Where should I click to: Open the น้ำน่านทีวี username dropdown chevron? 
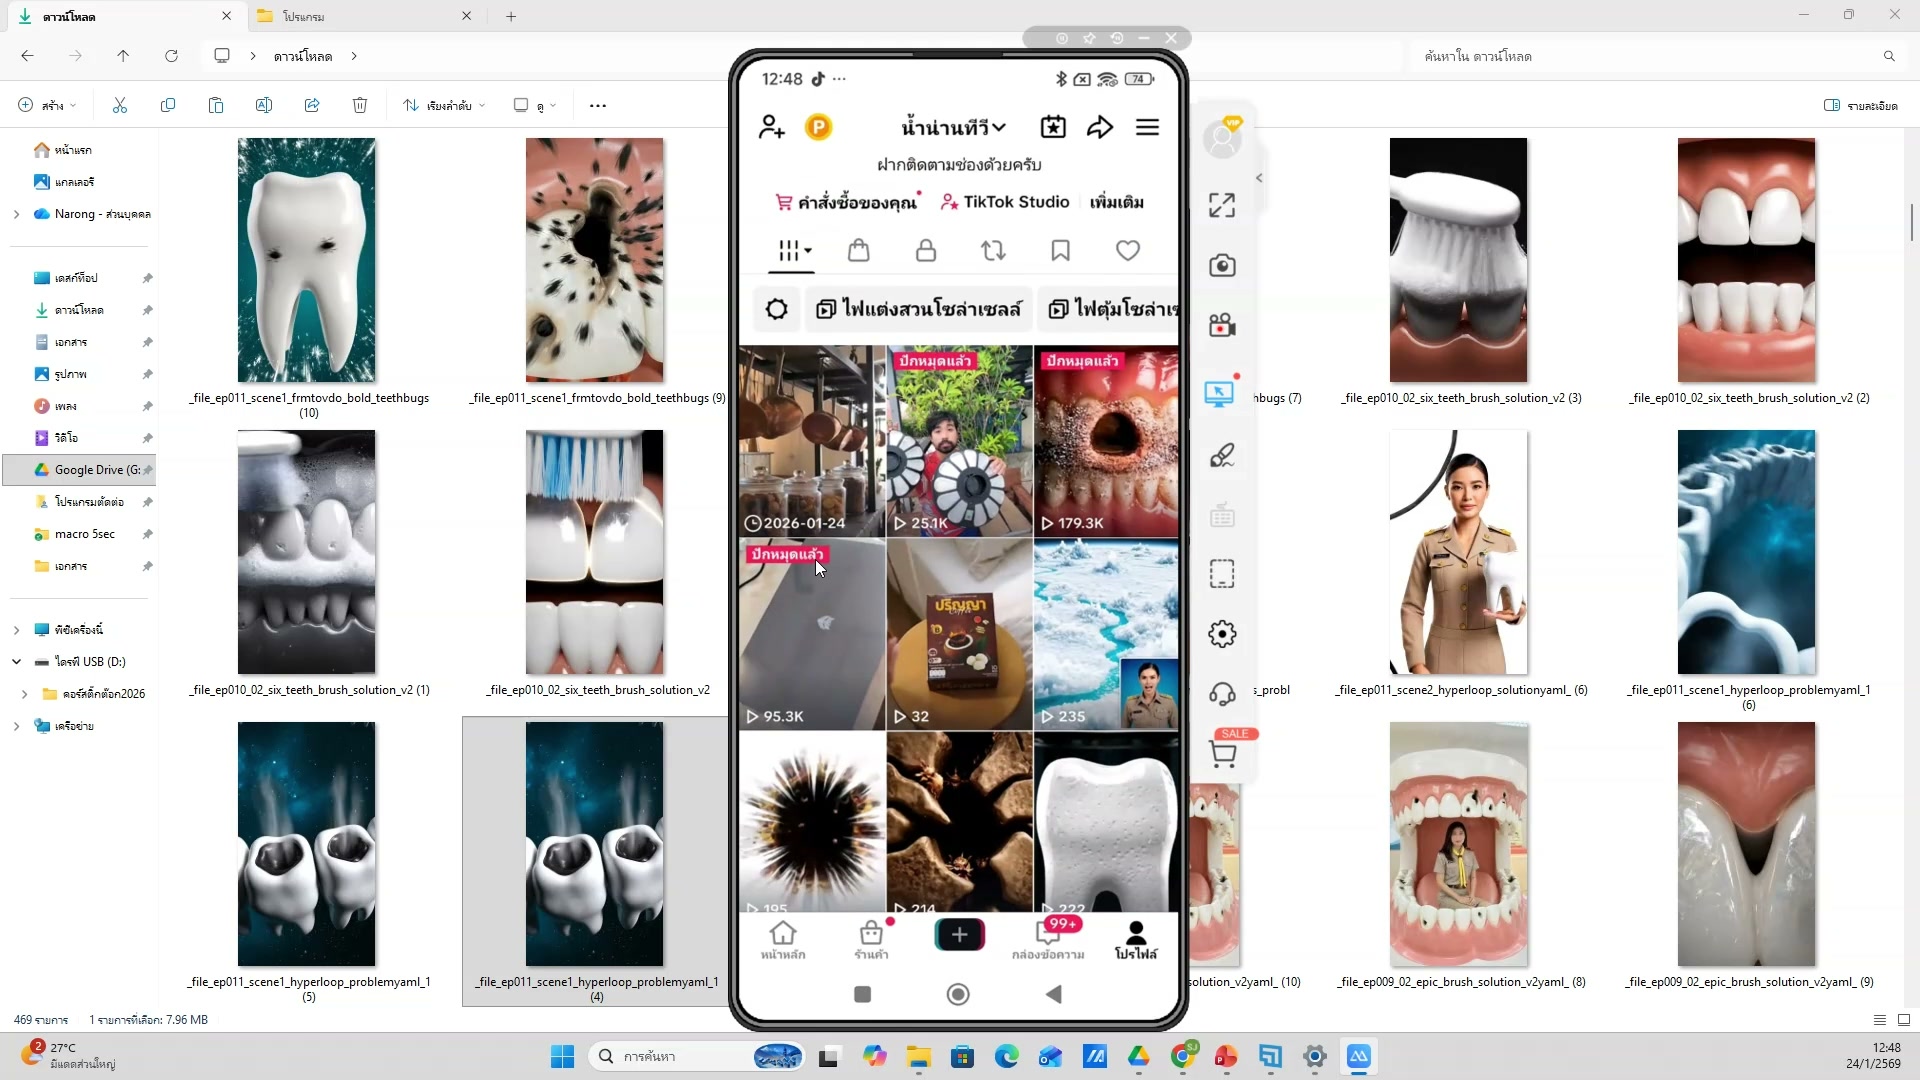(999, 127)
